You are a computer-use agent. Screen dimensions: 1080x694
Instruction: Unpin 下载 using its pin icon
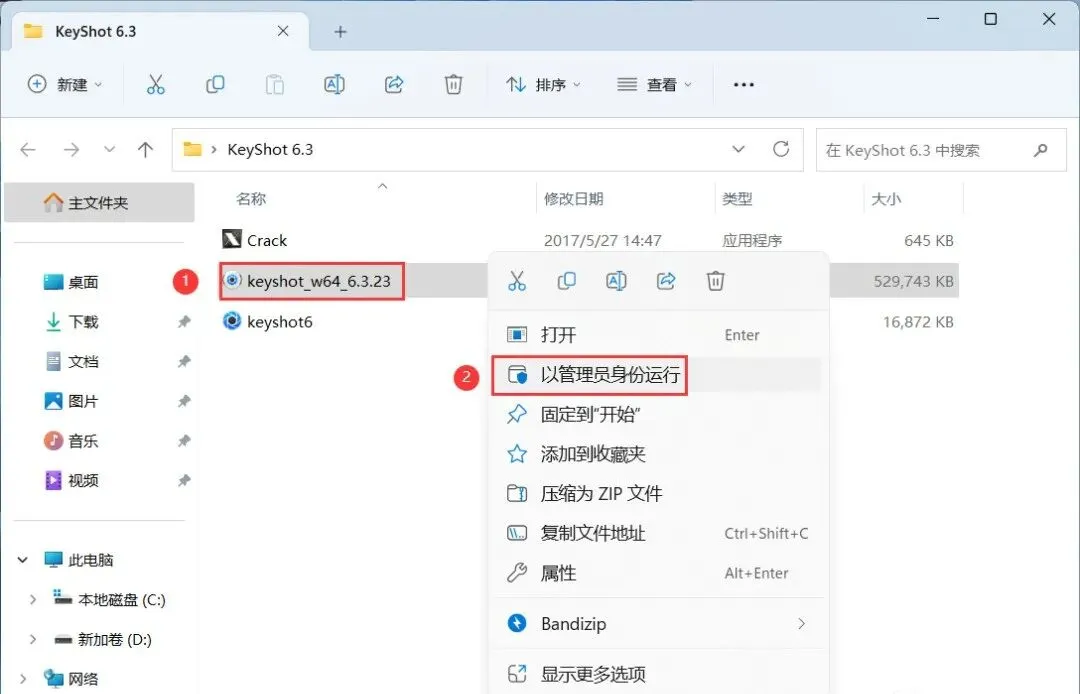pos(183,322)
